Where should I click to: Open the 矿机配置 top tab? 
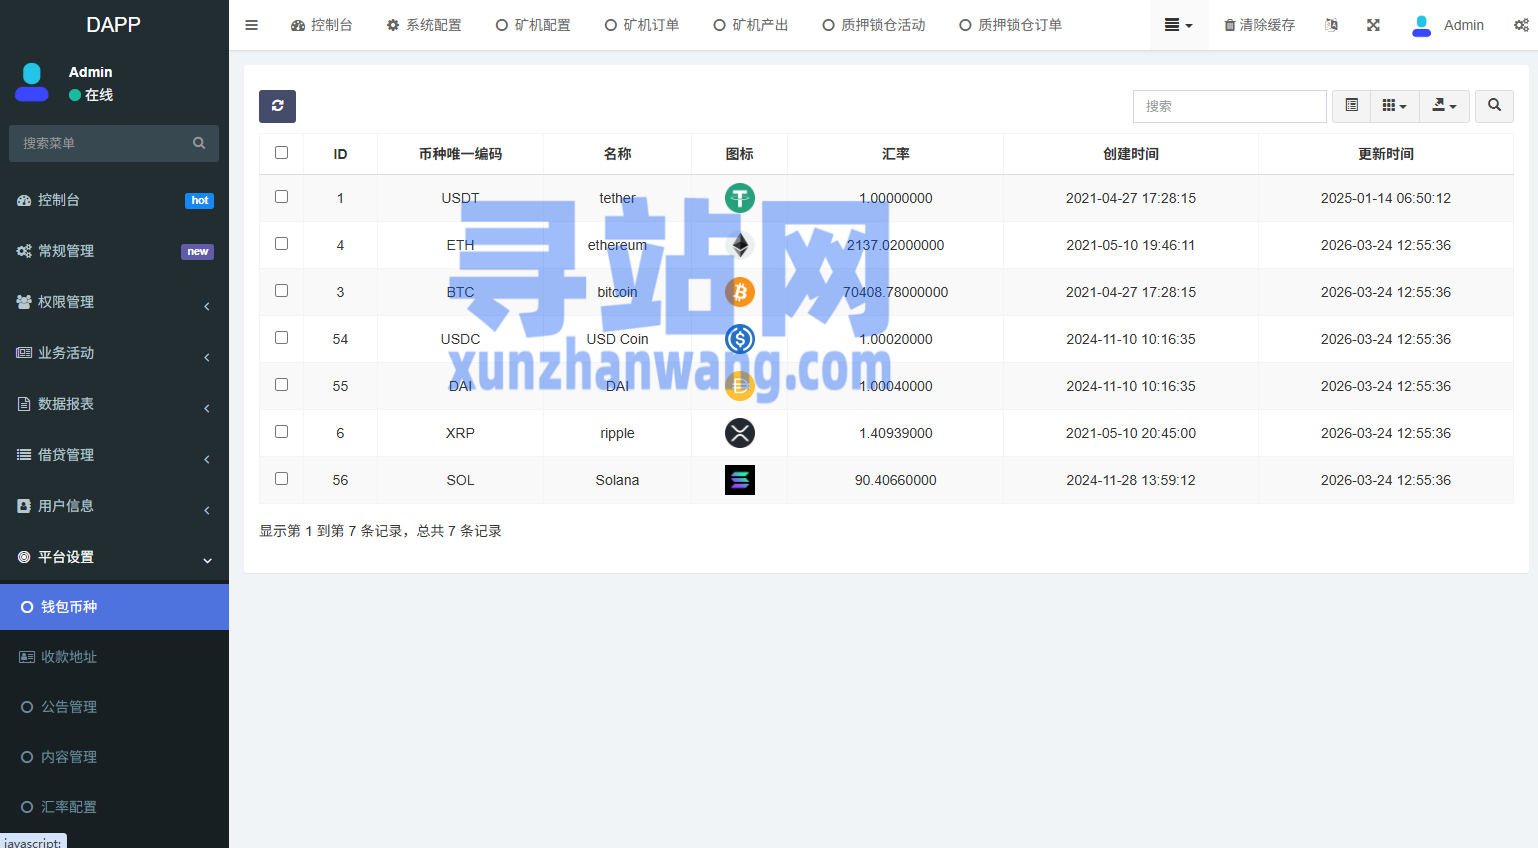(533, 25)
